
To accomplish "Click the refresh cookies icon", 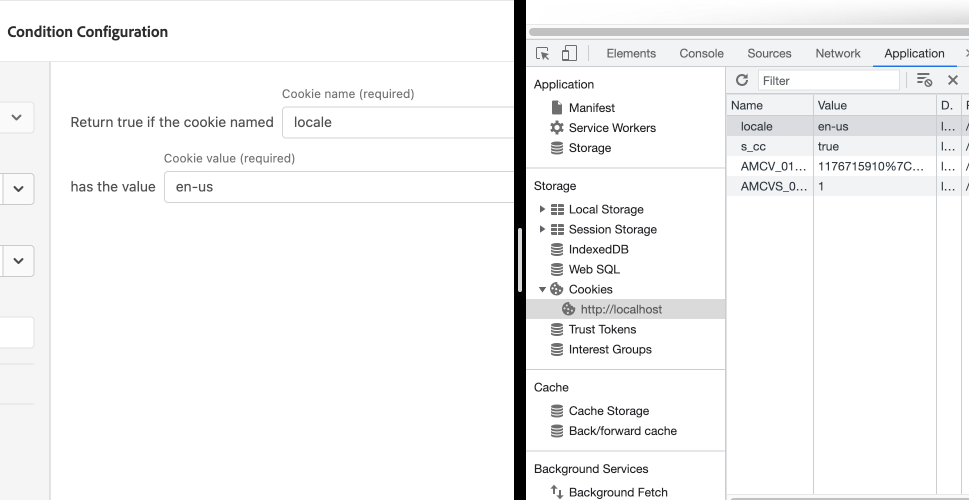I will 742,80.
